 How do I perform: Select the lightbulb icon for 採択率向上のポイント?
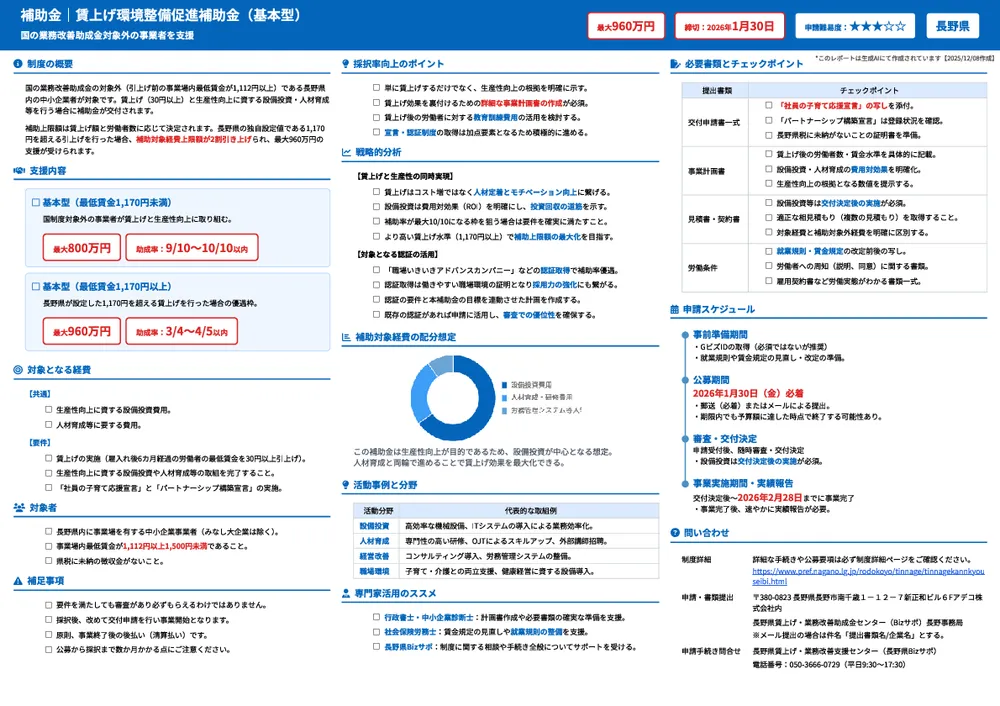(x=346, y=65)
